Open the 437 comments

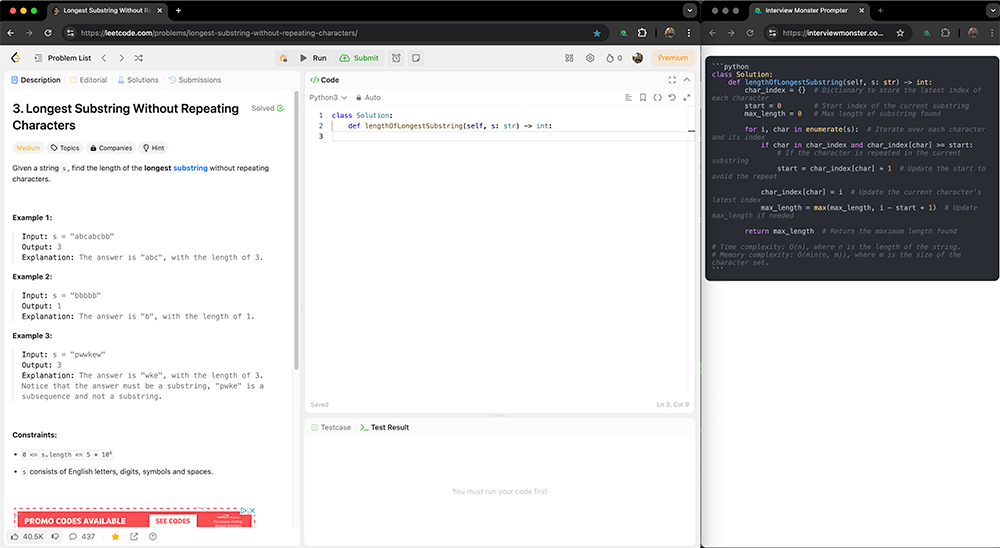coord(82,537)
